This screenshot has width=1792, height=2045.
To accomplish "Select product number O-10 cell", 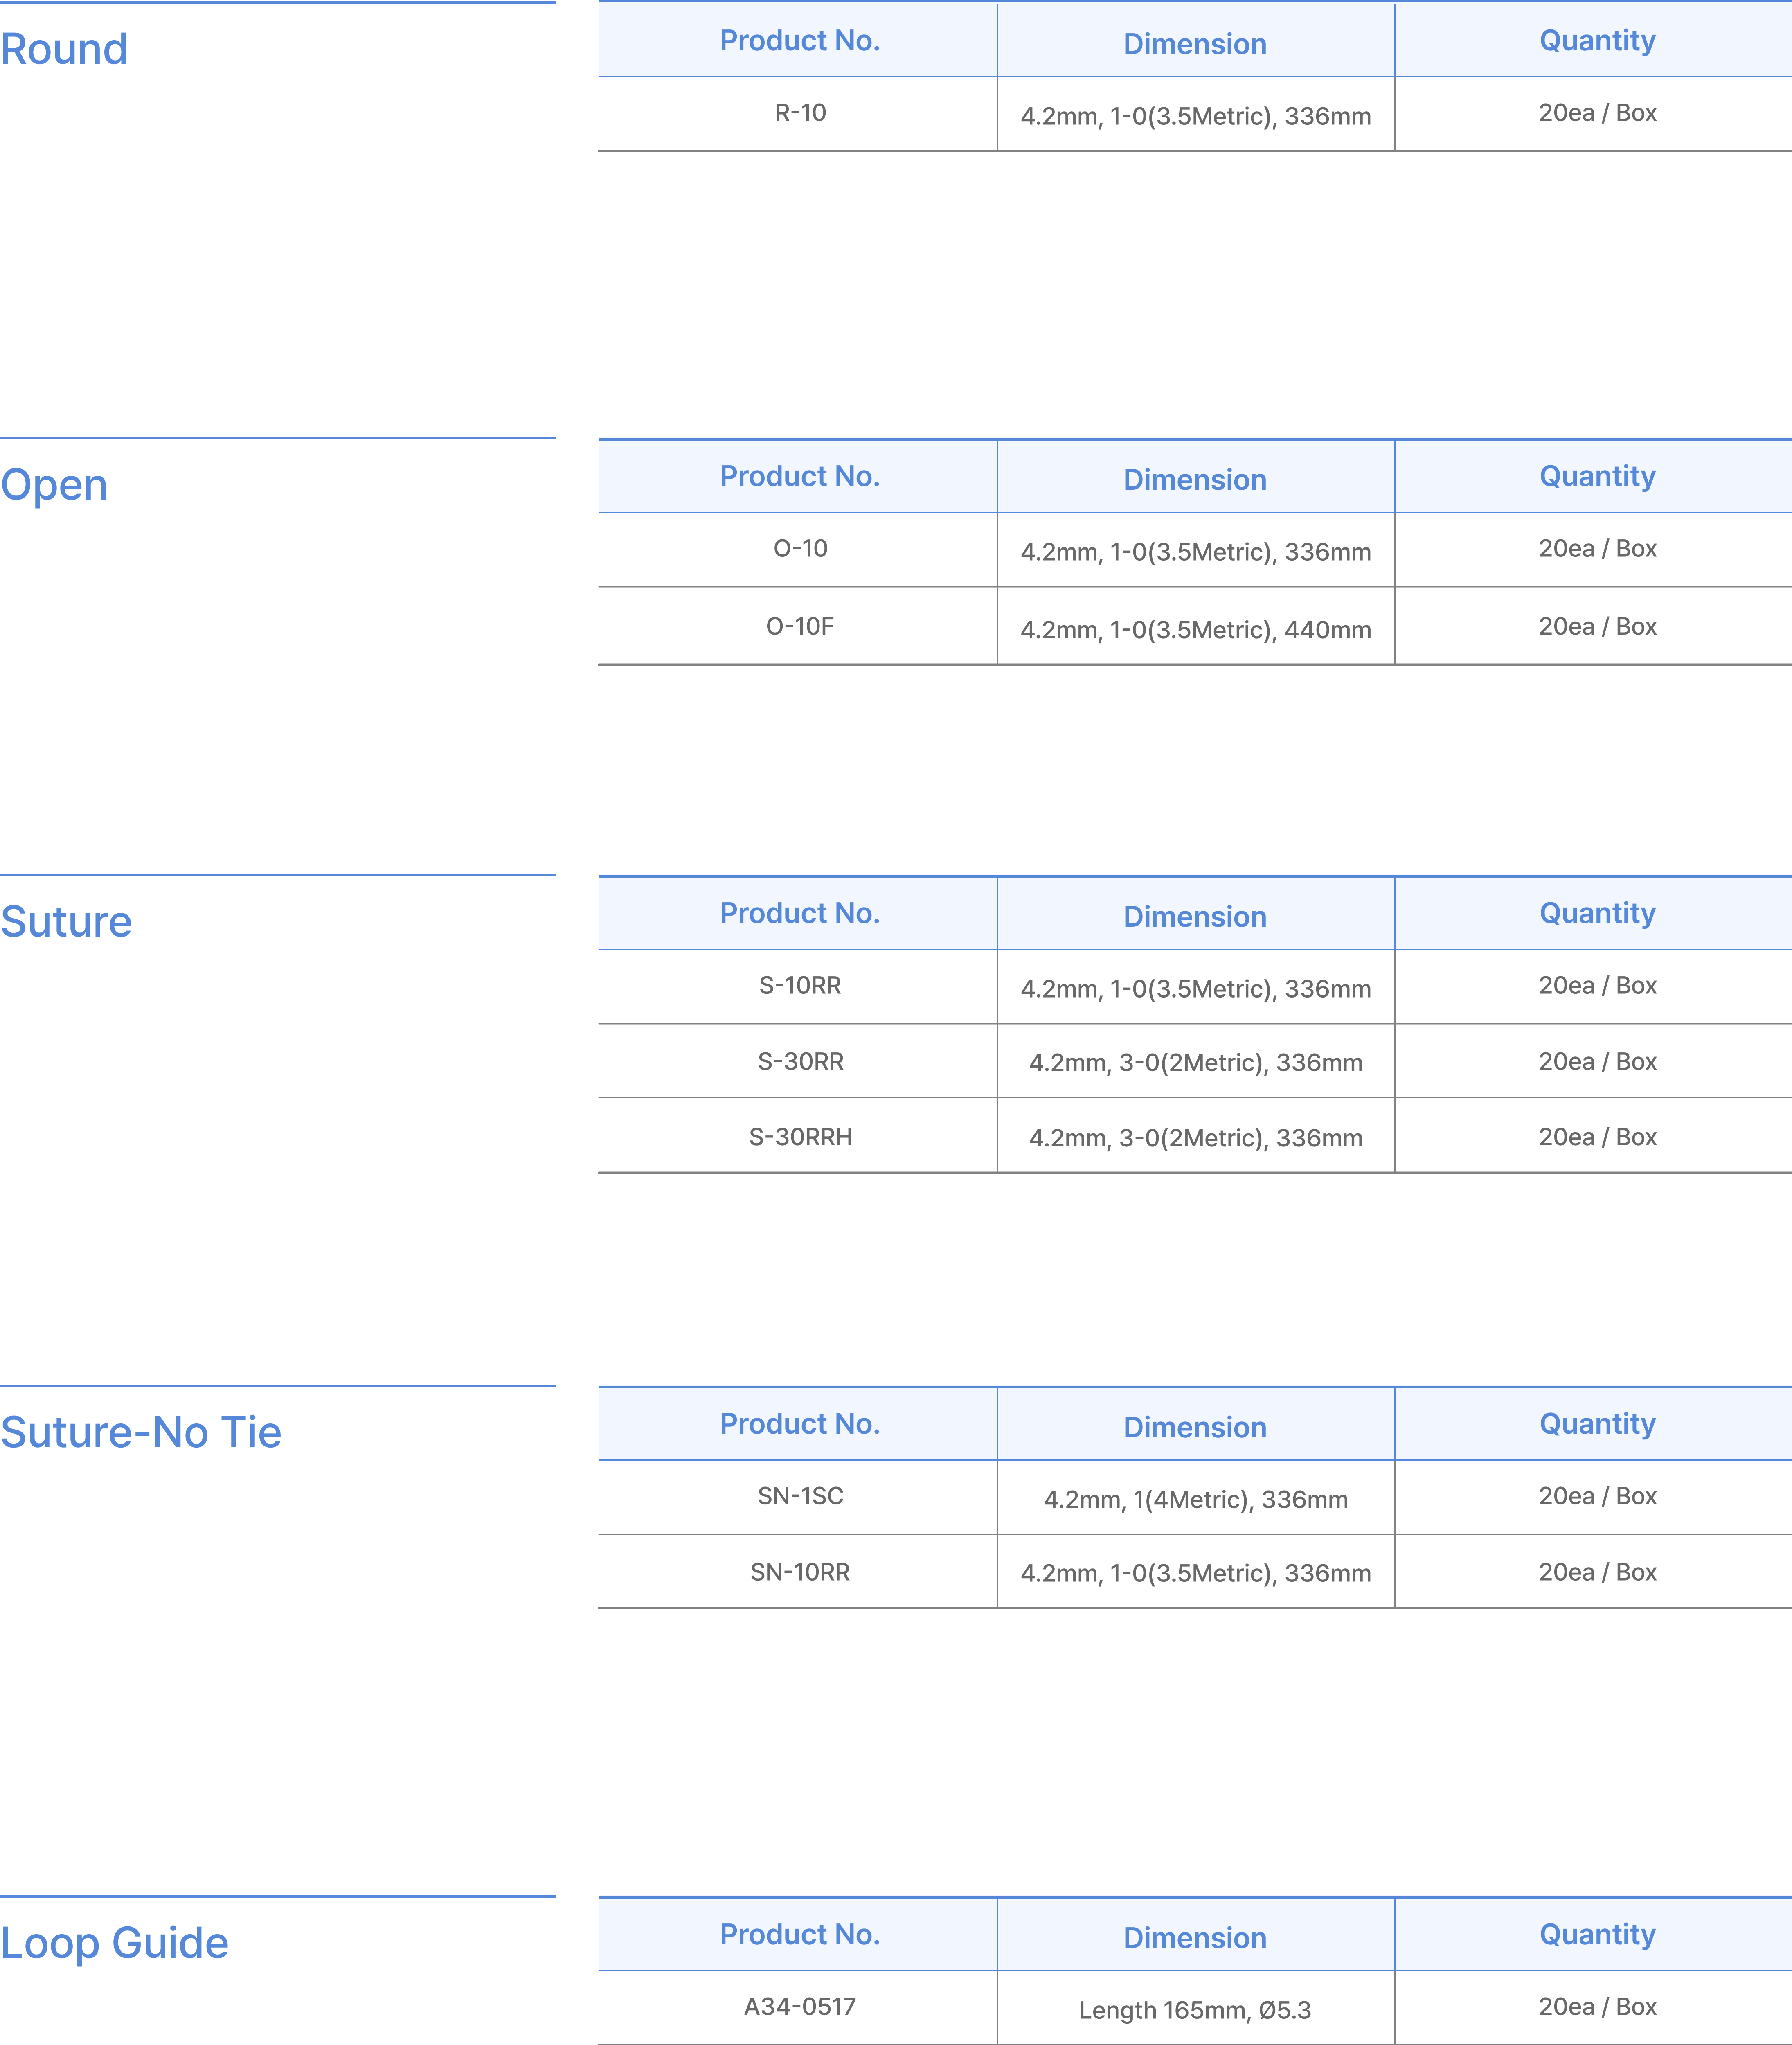I will click(800, 549).
